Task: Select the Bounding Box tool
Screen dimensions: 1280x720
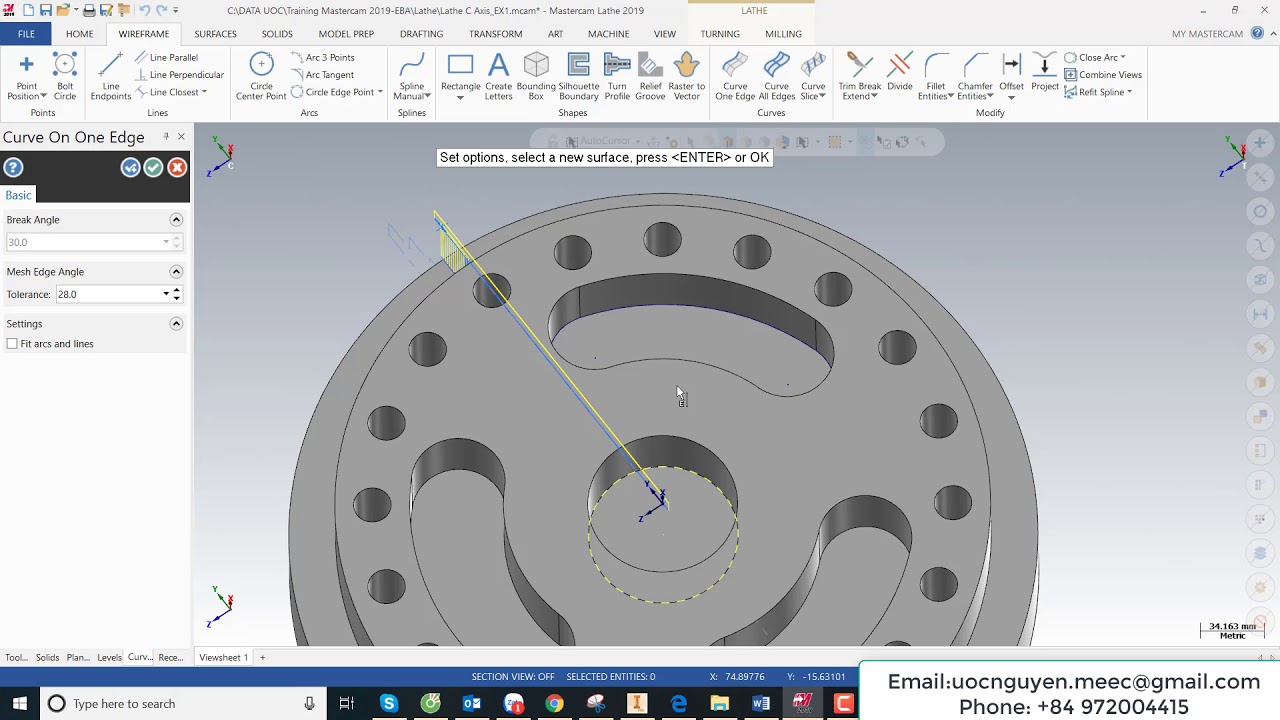Action: tap(536, 77)
